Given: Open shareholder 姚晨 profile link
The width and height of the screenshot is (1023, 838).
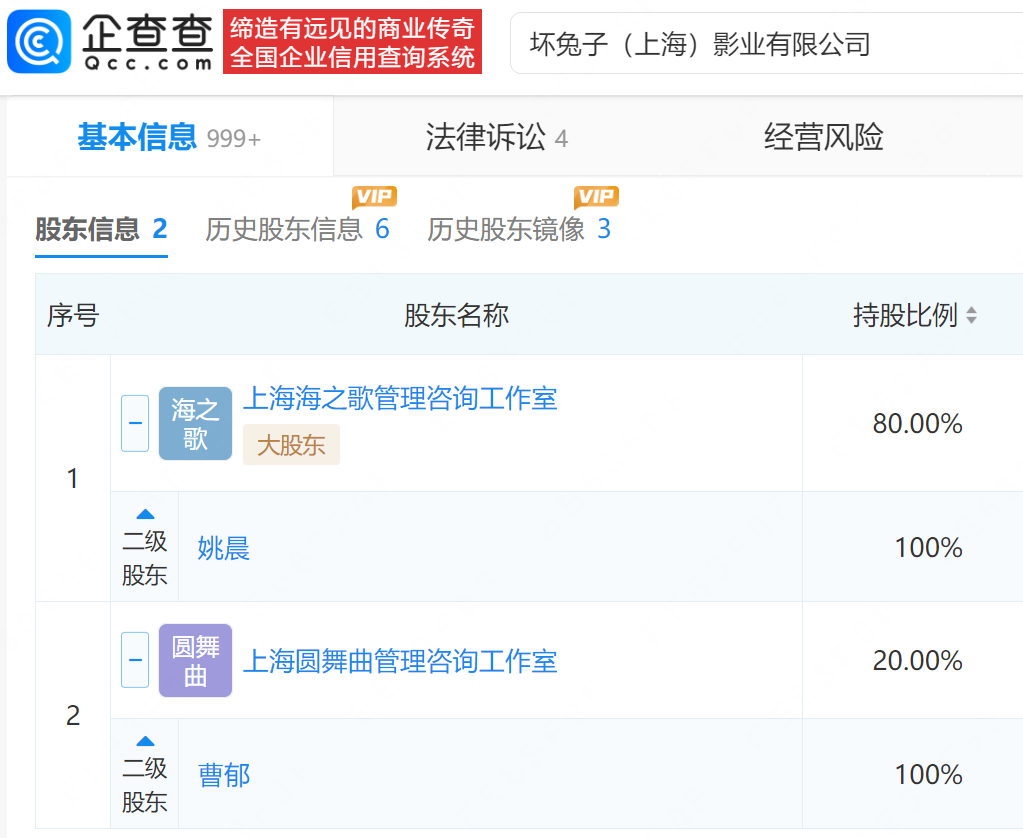Looking at the screenshot, I should [x=223, y=548].
